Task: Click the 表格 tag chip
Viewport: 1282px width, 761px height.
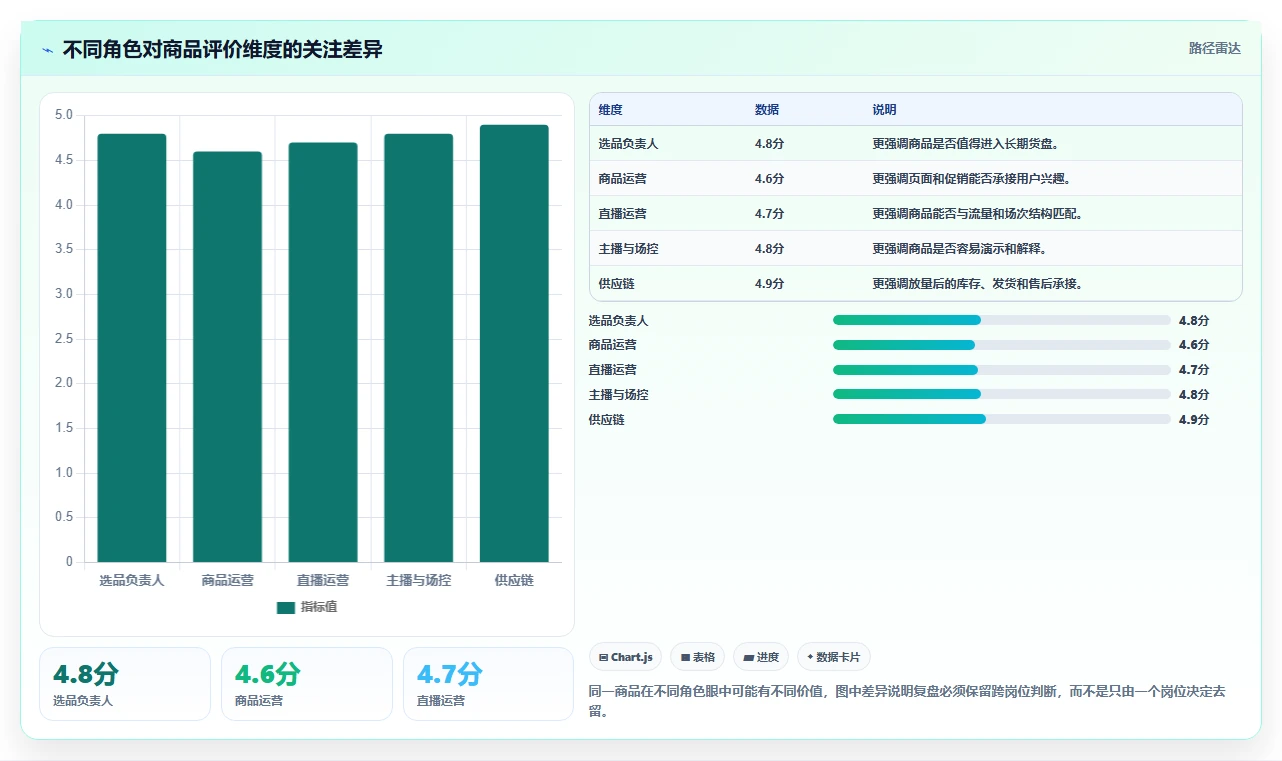Action: click(x=697, y=657)
